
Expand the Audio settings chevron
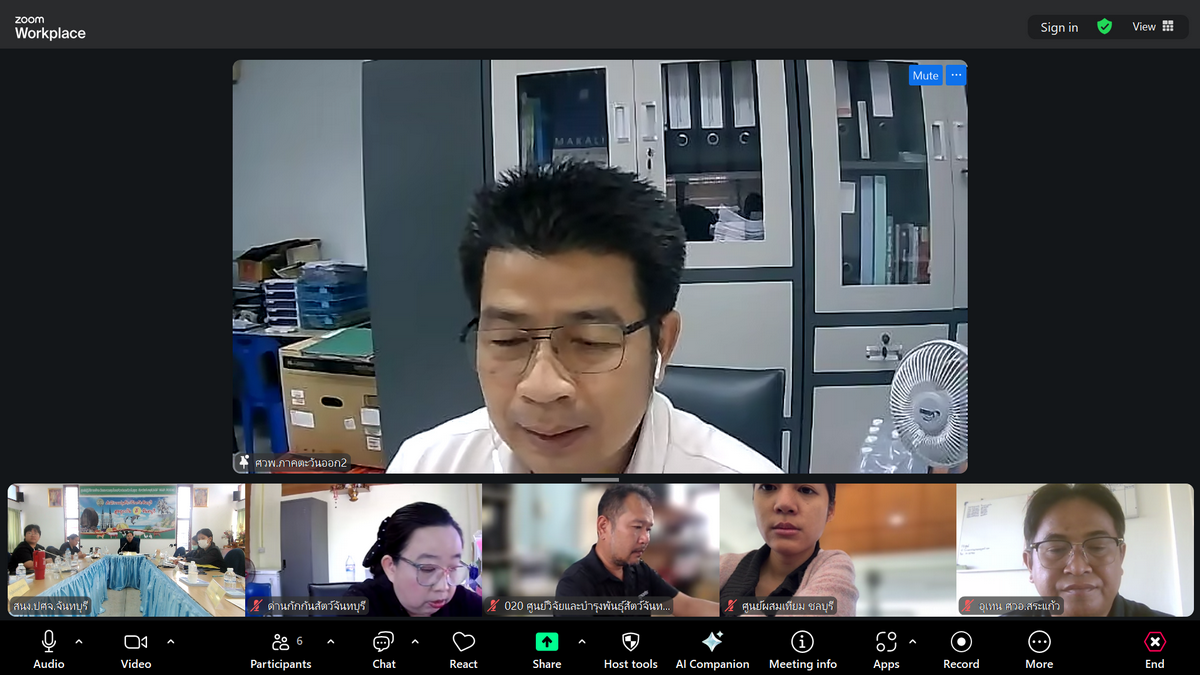(79, 641)
